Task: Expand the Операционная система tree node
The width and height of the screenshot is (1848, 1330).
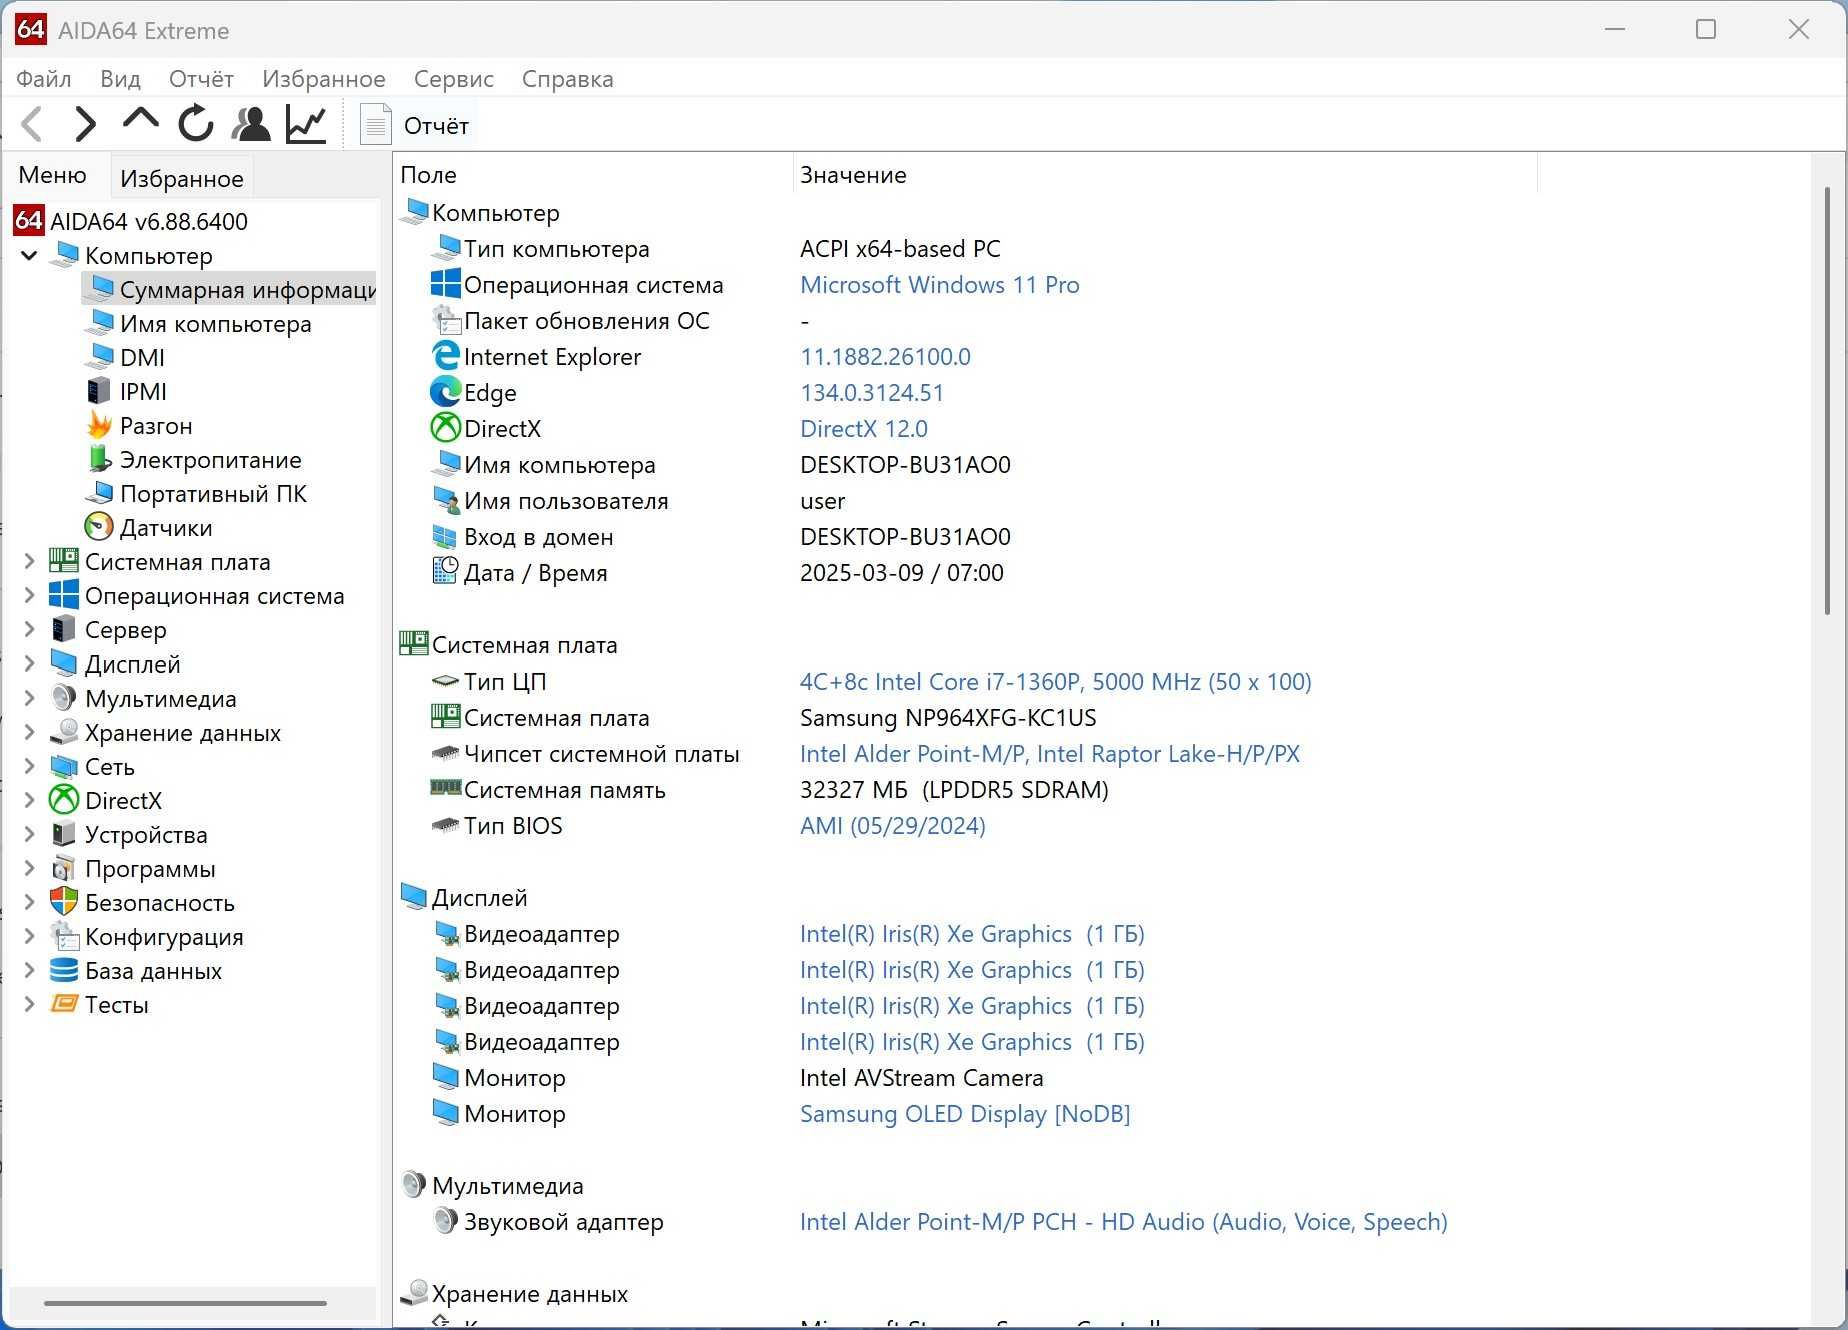Action: pos(29,595)
